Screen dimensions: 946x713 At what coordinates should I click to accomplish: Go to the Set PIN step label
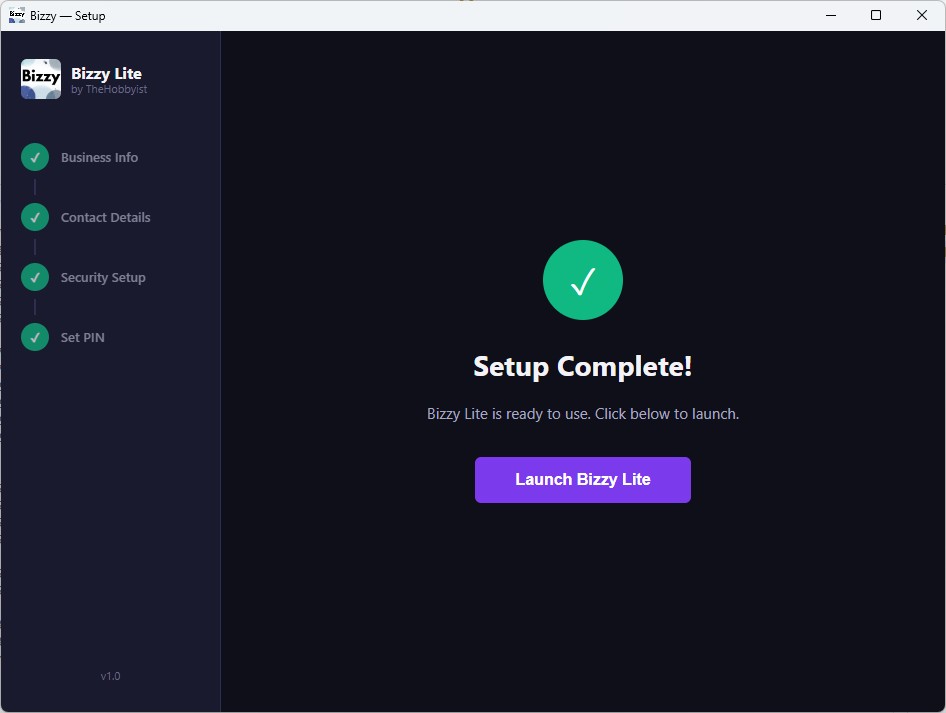82,338
